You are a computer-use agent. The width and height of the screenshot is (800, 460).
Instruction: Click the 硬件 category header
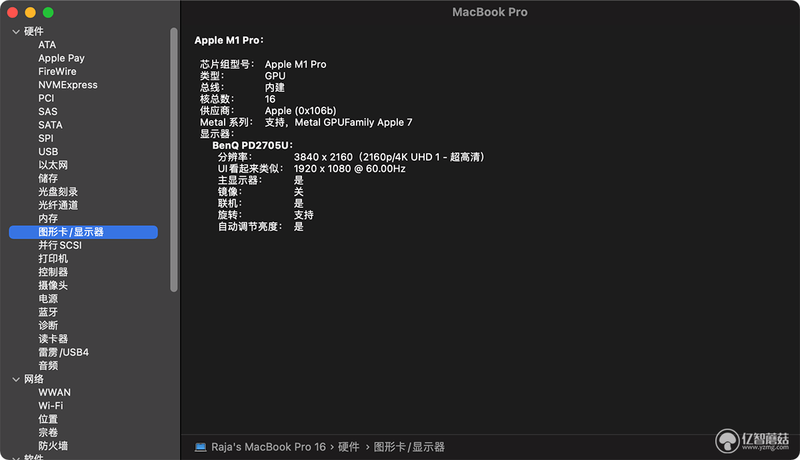[34, 32]
